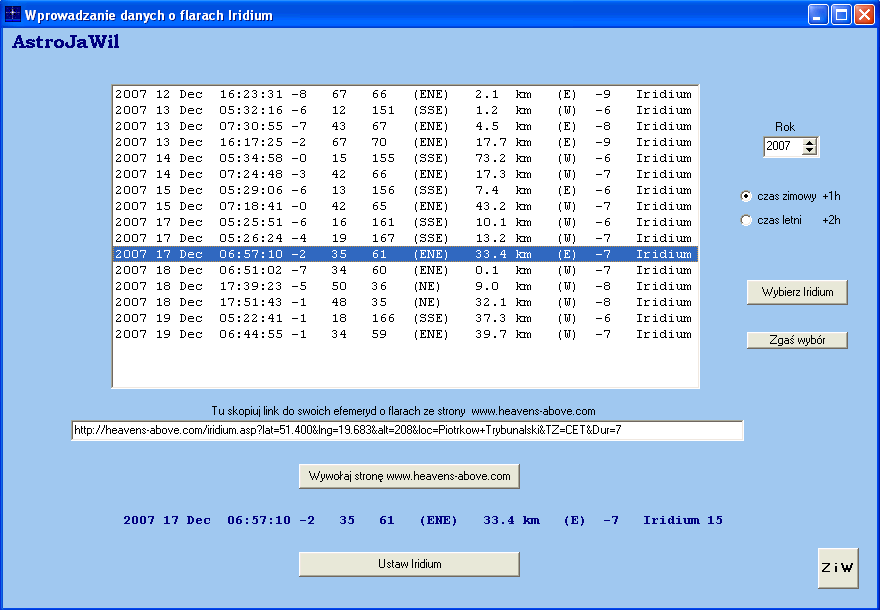This screenshot has width=880, height=610.
Task: Select the row 2007 15 Dec 07:18:41
Action: click(x=405, y=206)
